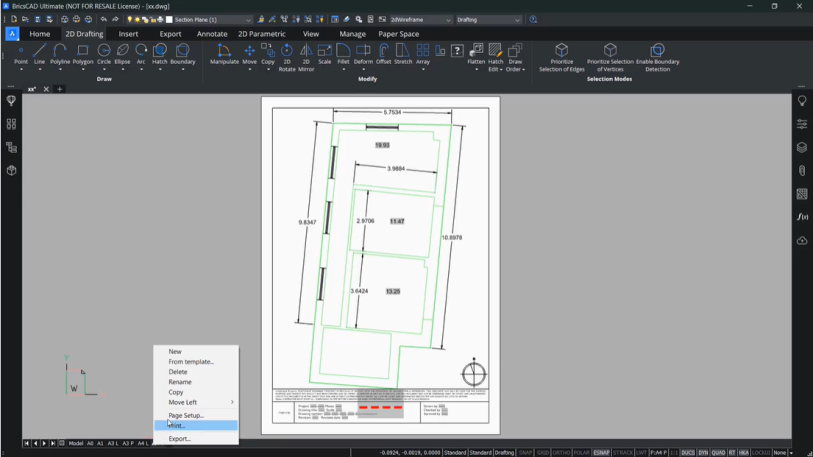This screenshot has height=457, width=813.
Task: Toggle POLAR tracking in status bar
Action: (581, 452)
